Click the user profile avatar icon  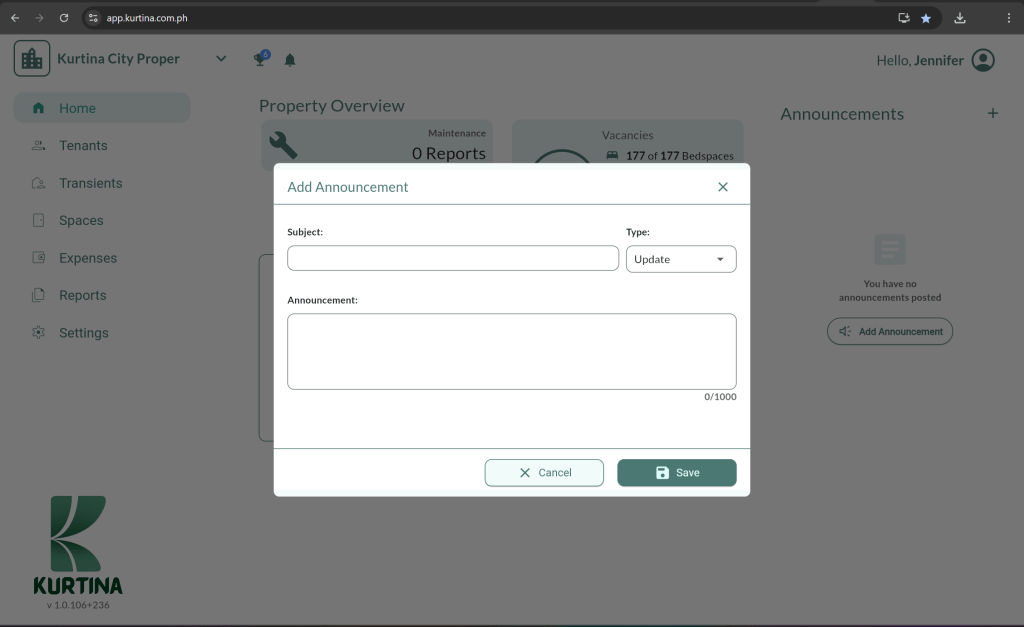(983, 60)
